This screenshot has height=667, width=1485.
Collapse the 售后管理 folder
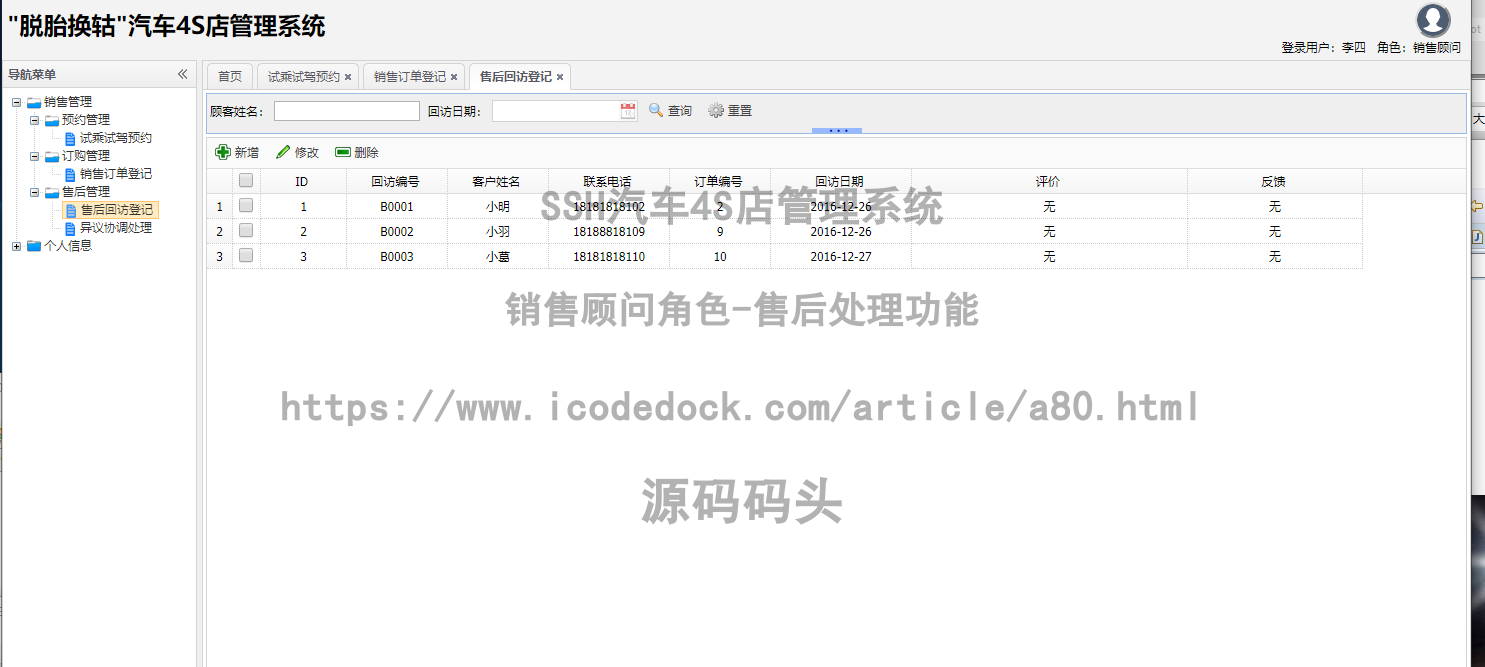pos(35,192)
